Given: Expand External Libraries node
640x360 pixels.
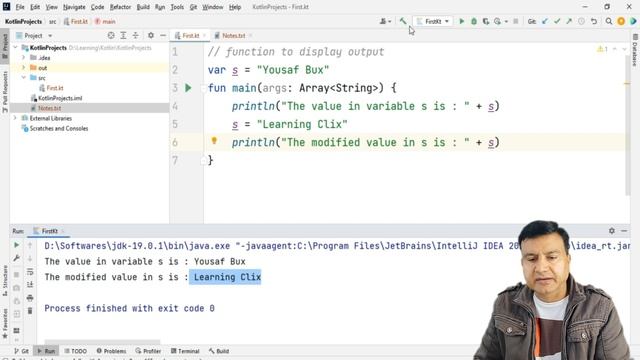Looking at the screenshot, I should pyautogui.click(x=16, y=118).
